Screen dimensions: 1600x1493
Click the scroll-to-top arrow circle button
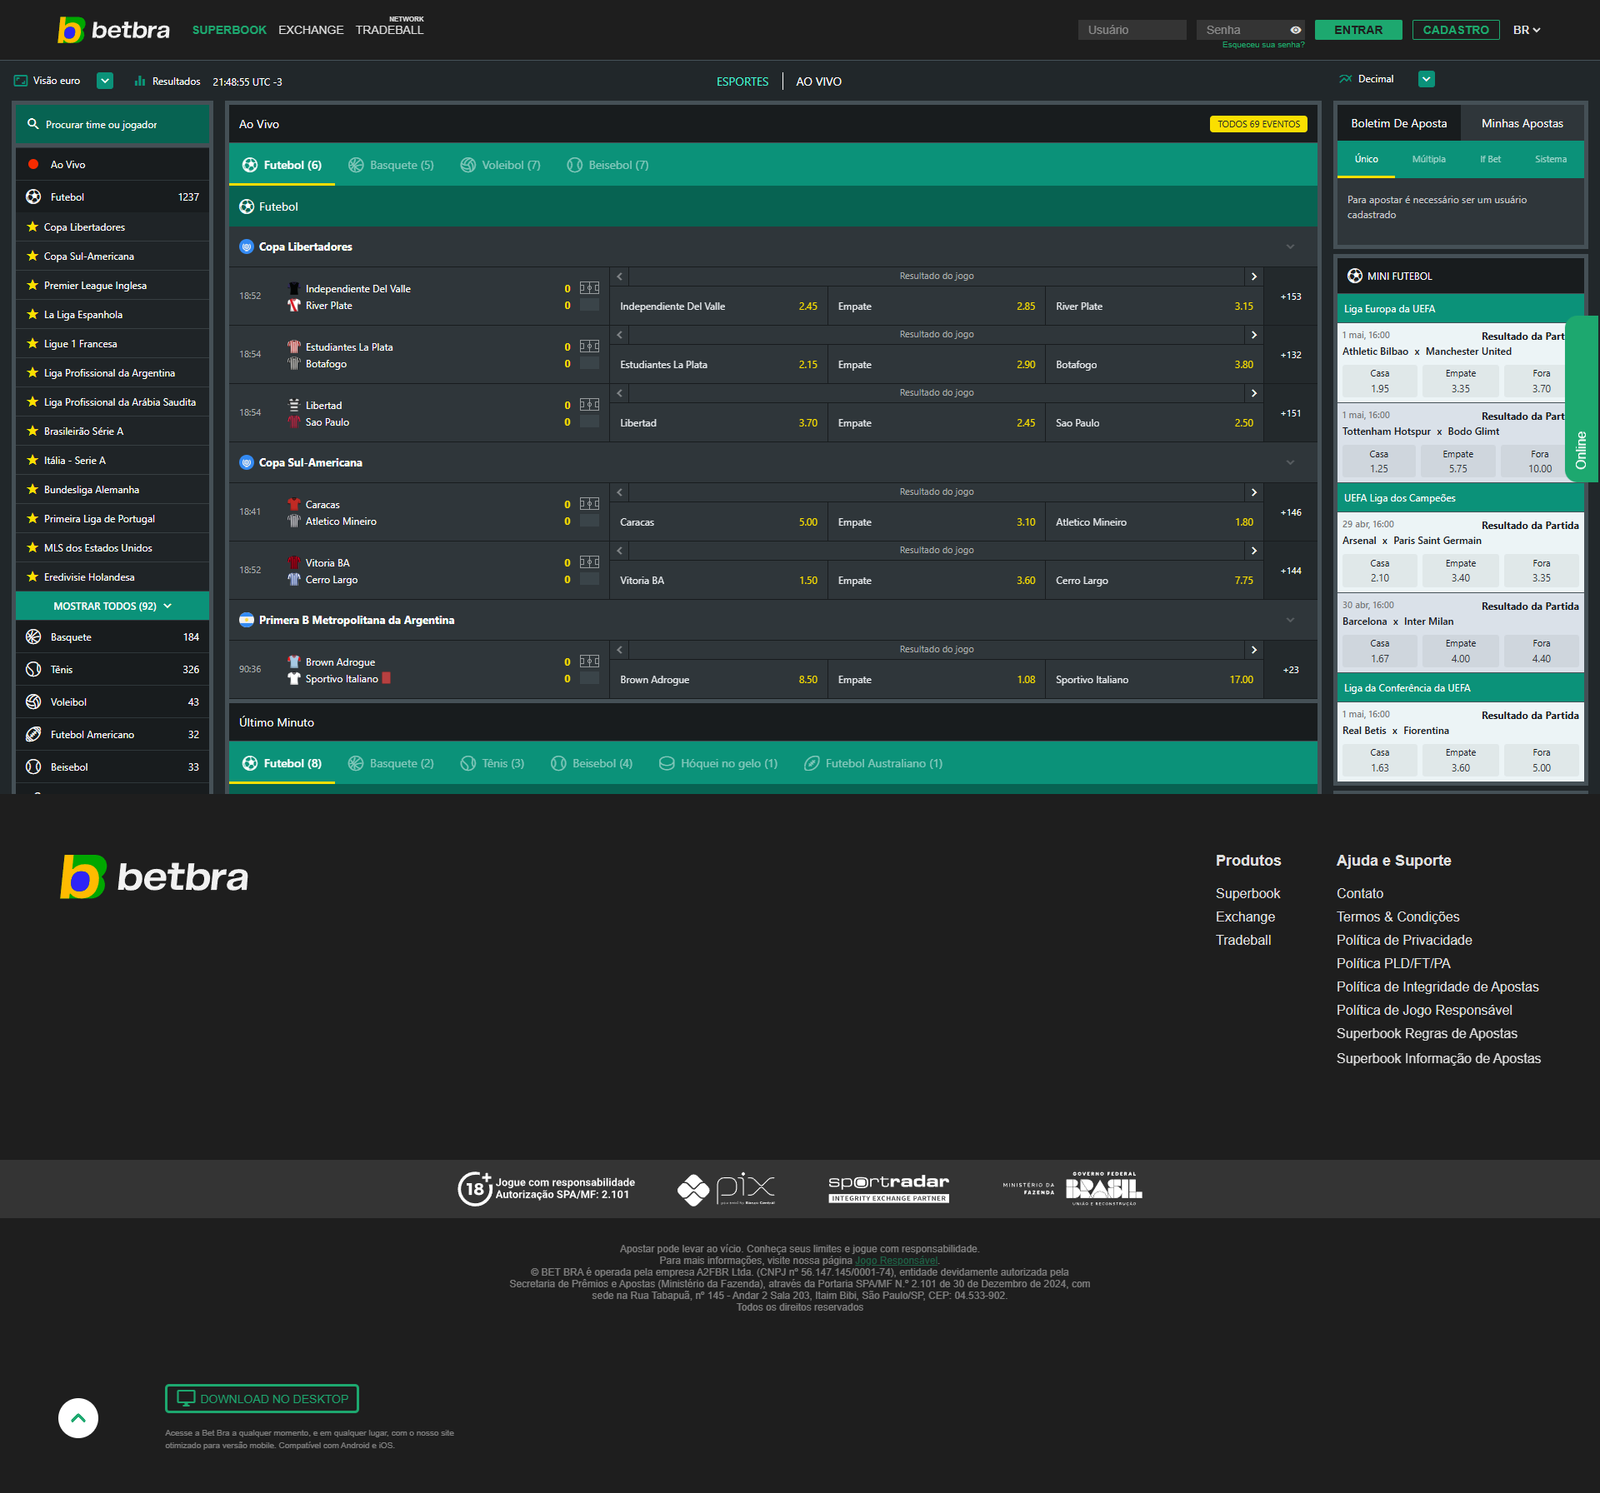78,1418
